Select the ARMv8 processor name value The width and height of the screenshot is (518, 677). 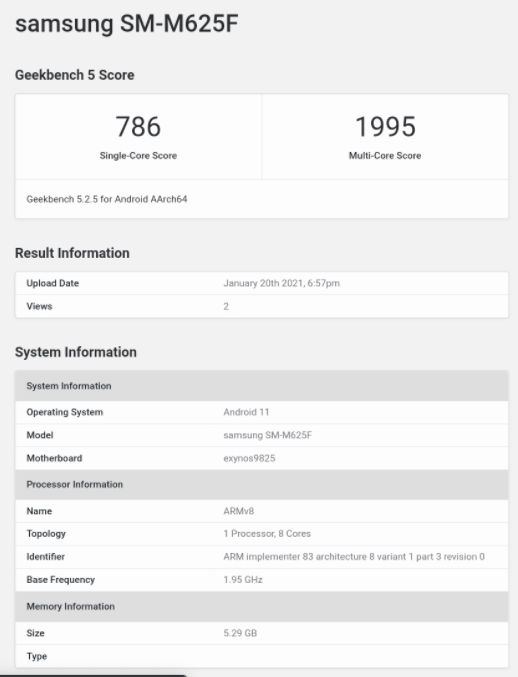(239, 511)
